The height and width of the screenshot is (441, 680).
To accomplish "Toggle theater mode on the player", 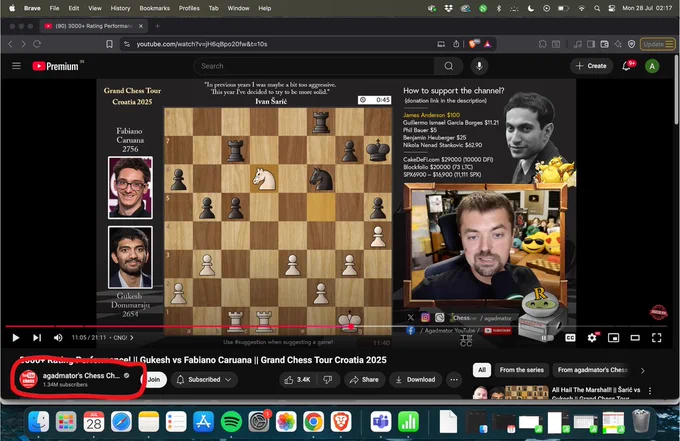I will coord(635,337).
